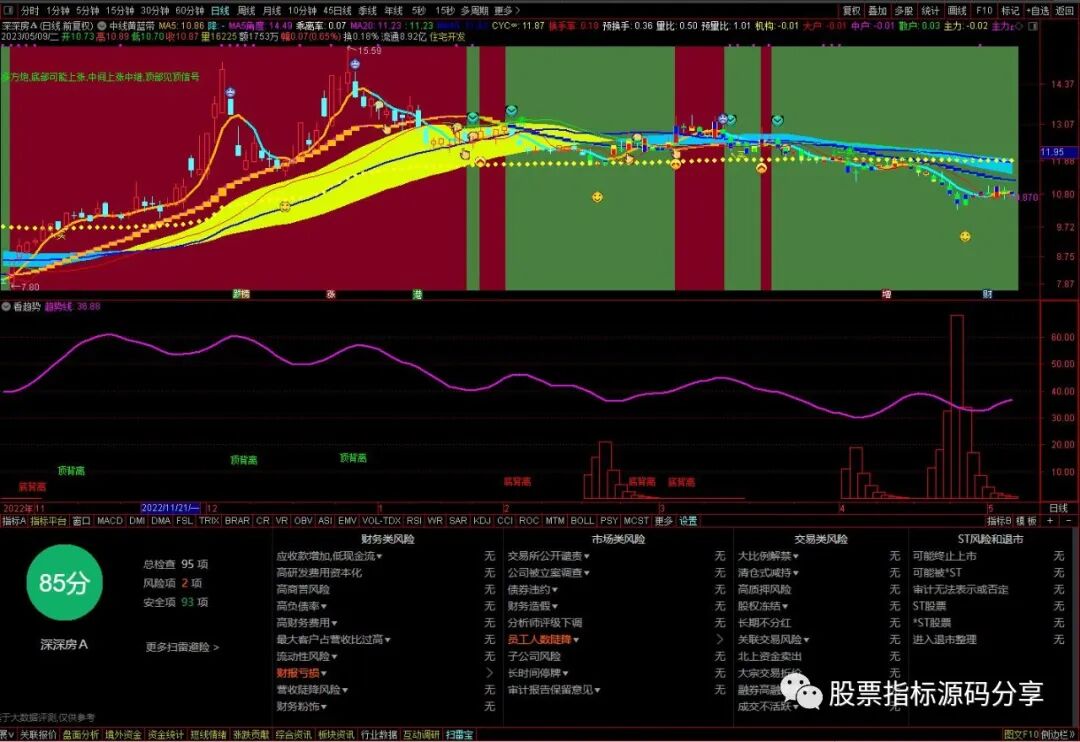
Task: Expand 流动性风险 risk item
Action: pos(307,657)
